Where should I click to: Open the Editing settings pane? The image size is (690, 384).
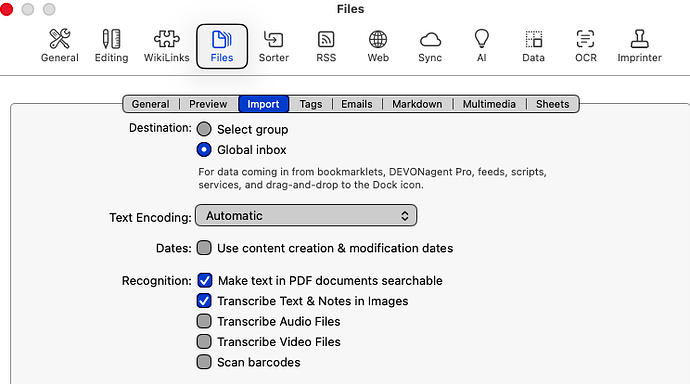point(111,46)
